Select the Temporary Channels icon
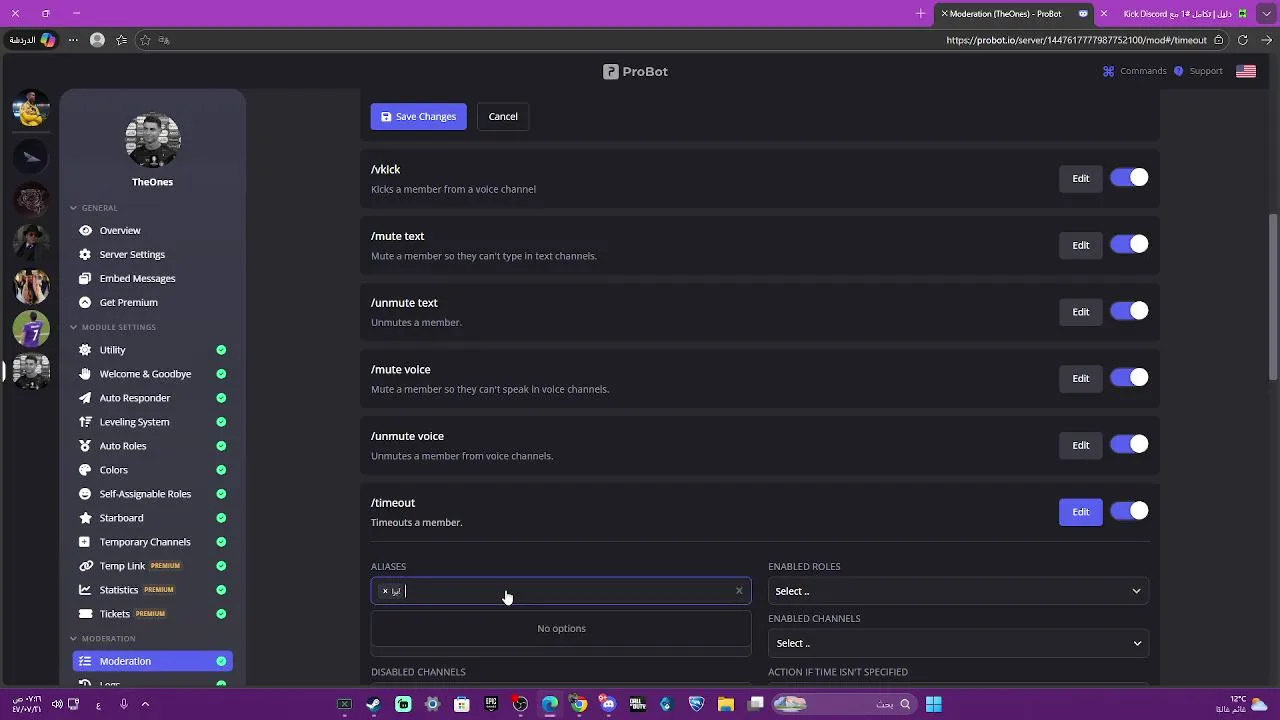1280x720 pixels. tap(85, 542)
